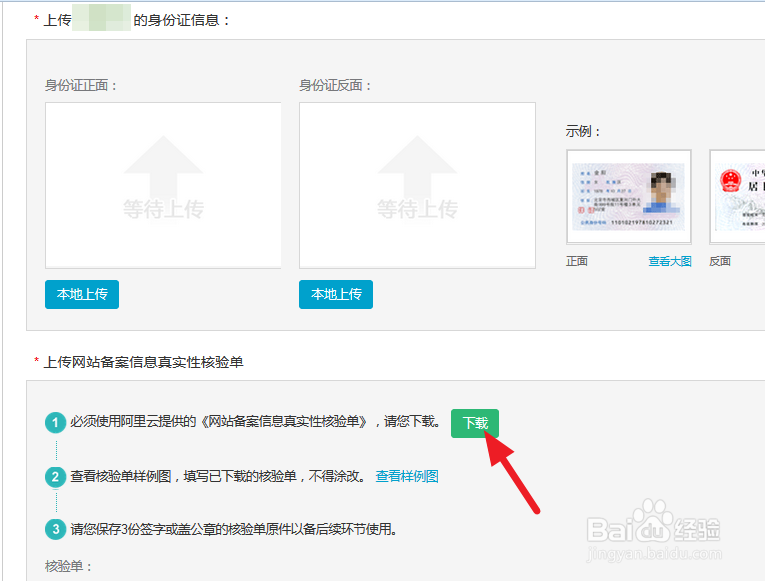Screen dimensions: 765x581
Task: Click the text 查看核验单样例图，填写已下载的核验单
Action: [183, 476]
